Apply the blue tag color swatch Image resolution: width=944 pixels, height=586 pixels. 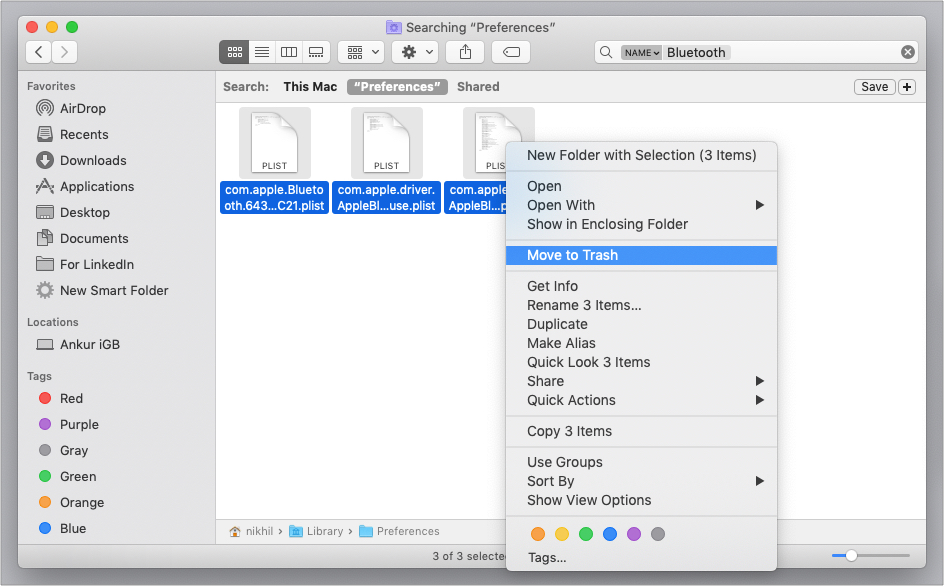[x=610, y=534]
